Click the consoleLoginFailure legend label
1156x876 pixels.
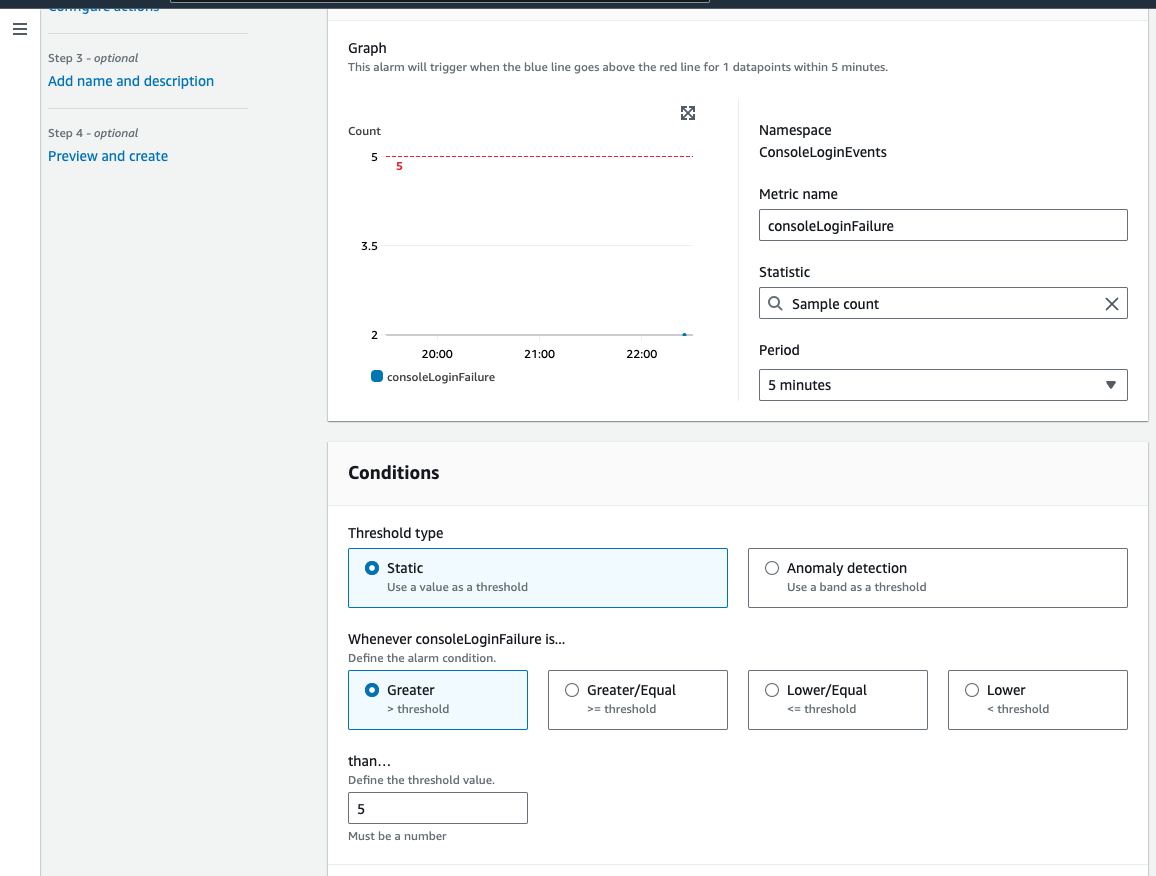441,377
